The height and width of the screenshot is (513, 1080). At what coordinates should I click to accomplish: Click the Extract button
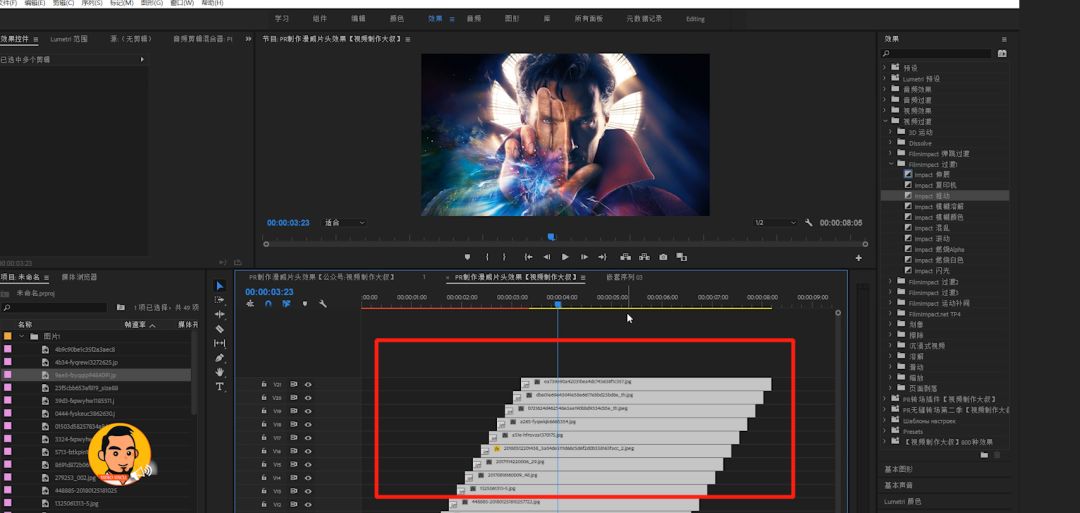pos(644,257)
